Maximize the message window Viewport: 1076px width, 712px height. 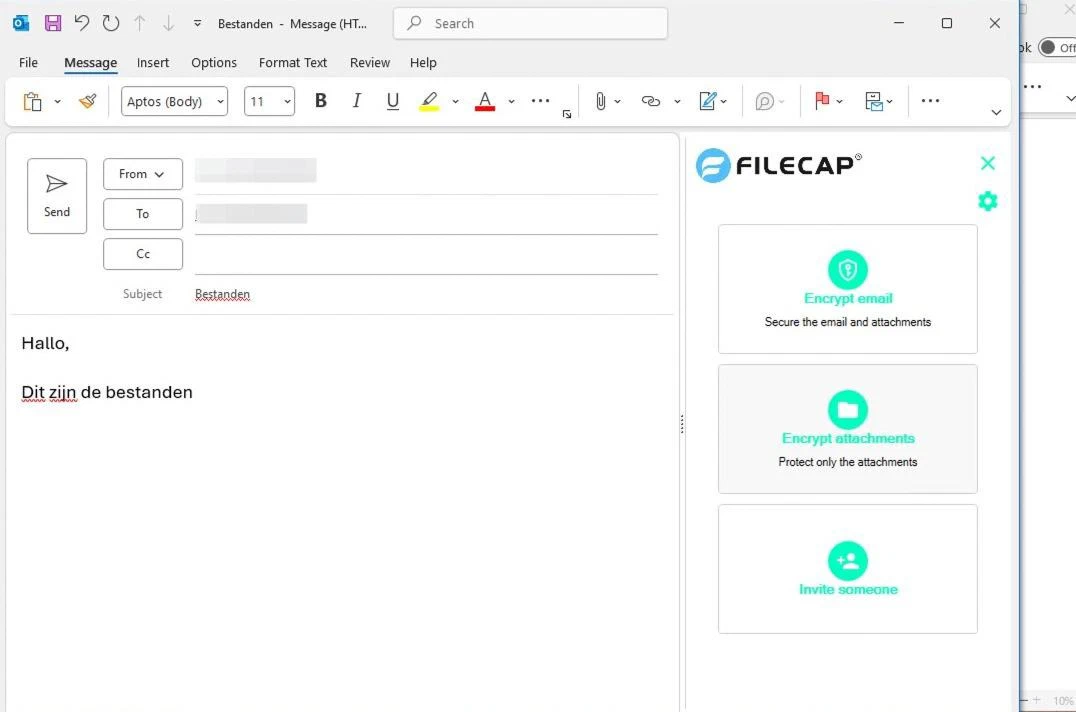coord(947,23)
